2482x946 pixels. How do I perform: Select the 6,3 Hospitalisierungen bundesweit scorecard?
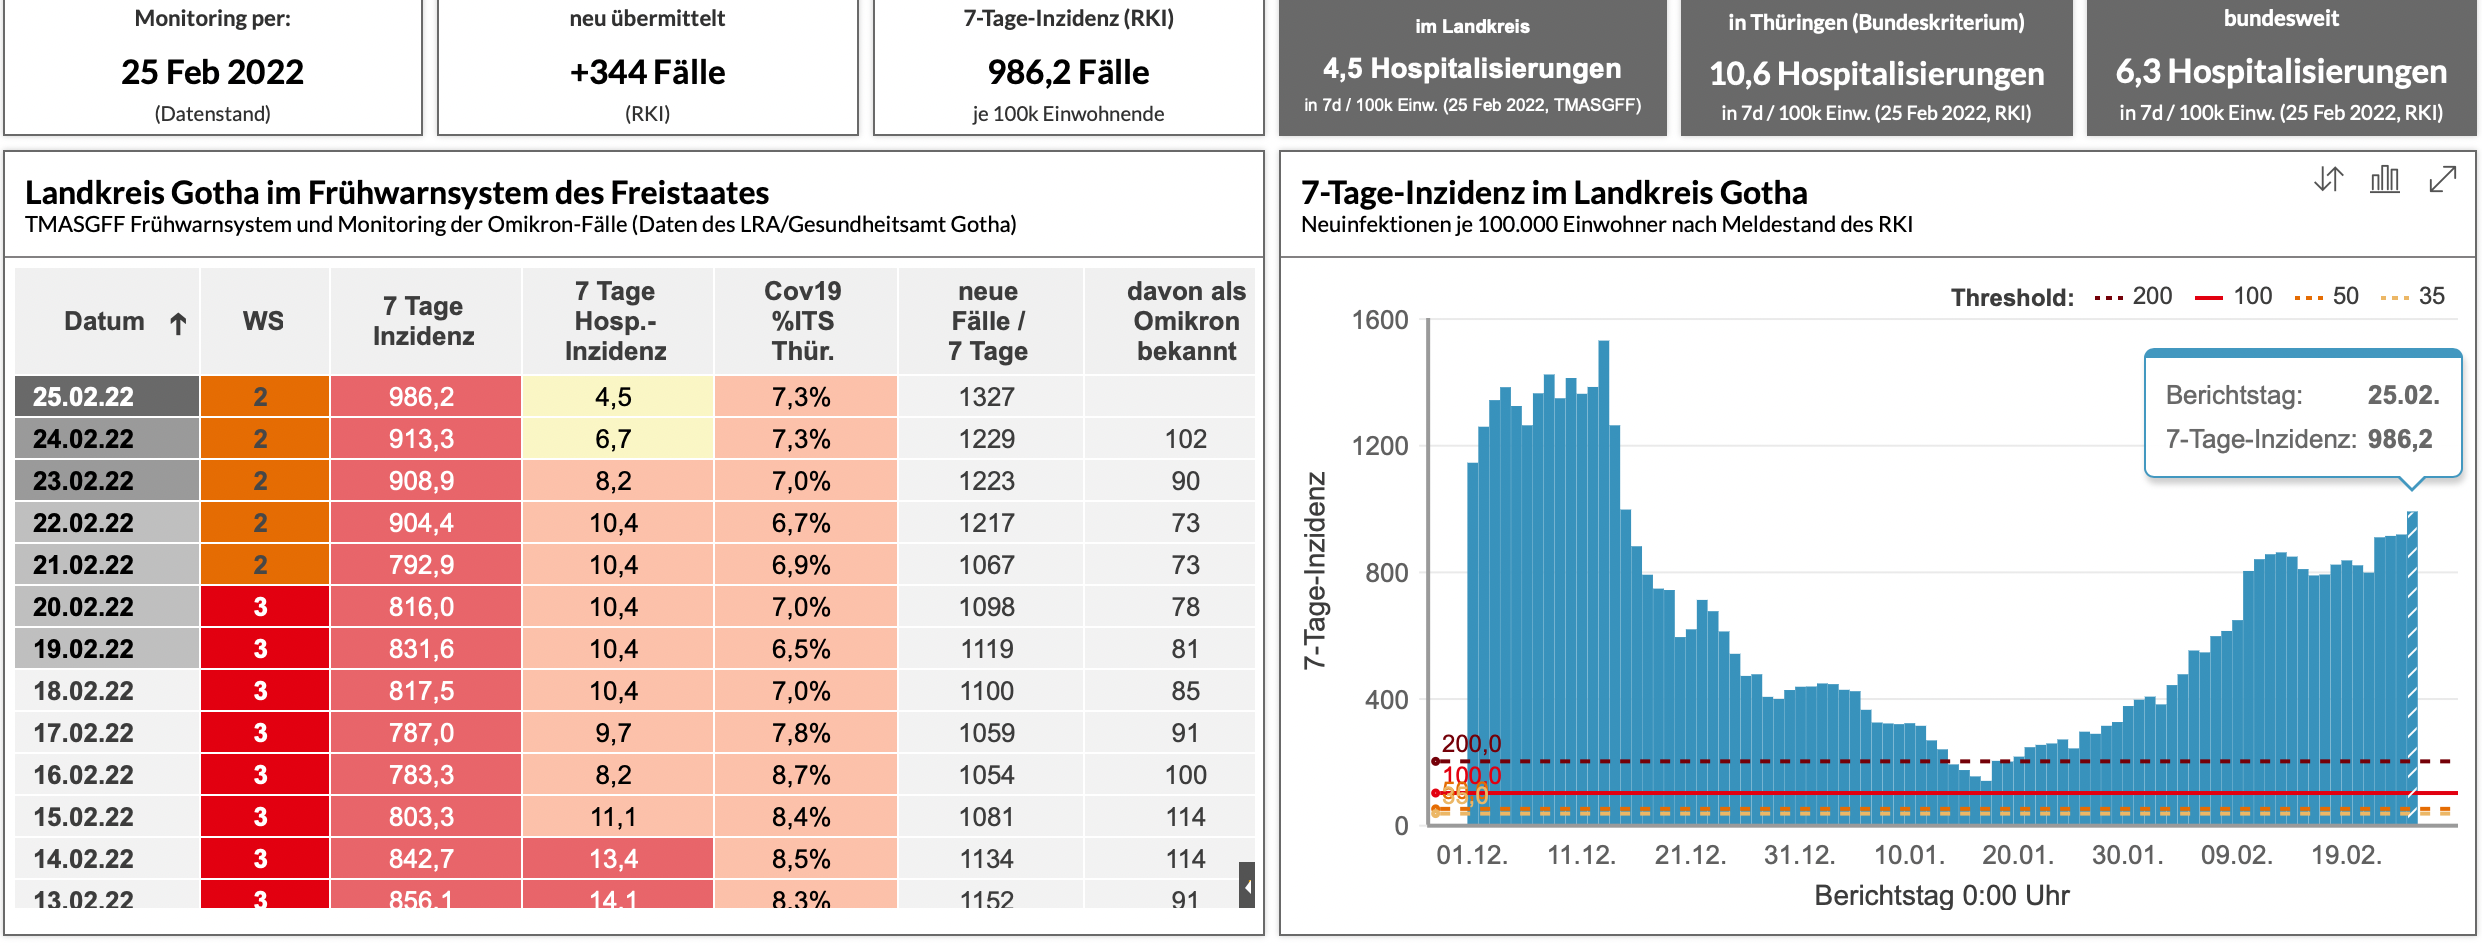point(2281,66)
